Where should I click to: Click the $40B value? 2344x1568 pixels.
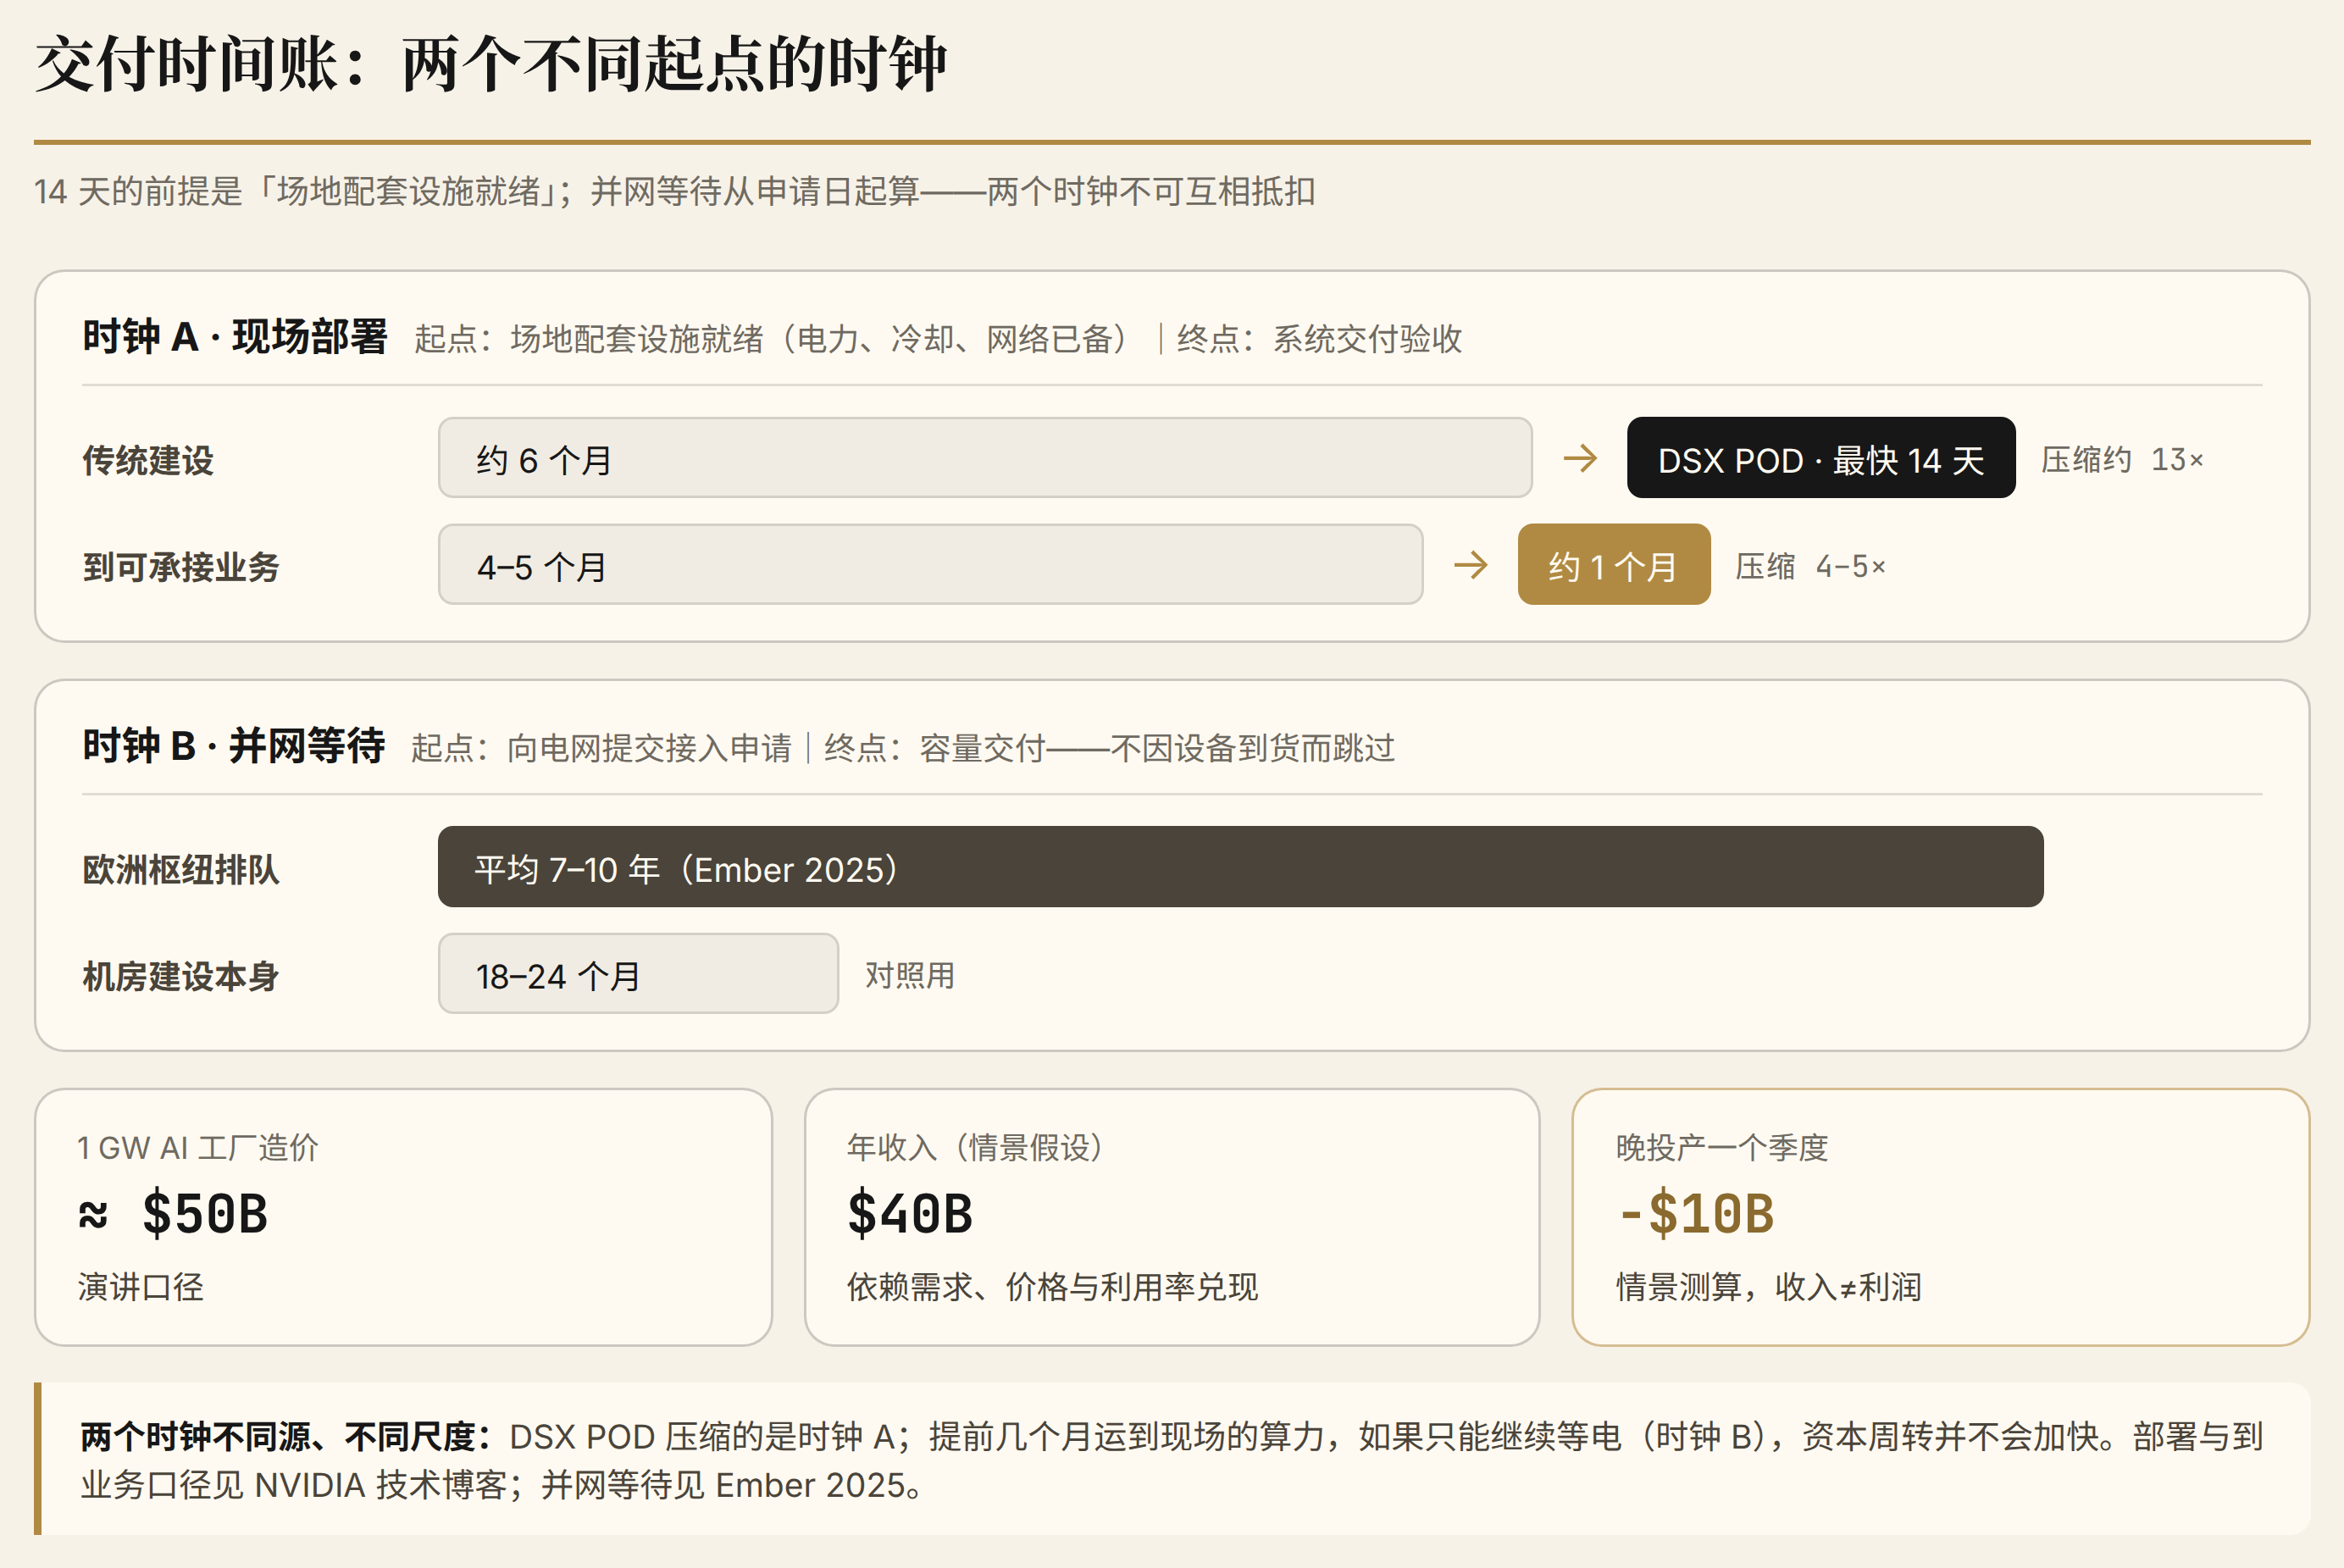(x=910, y=1214)
